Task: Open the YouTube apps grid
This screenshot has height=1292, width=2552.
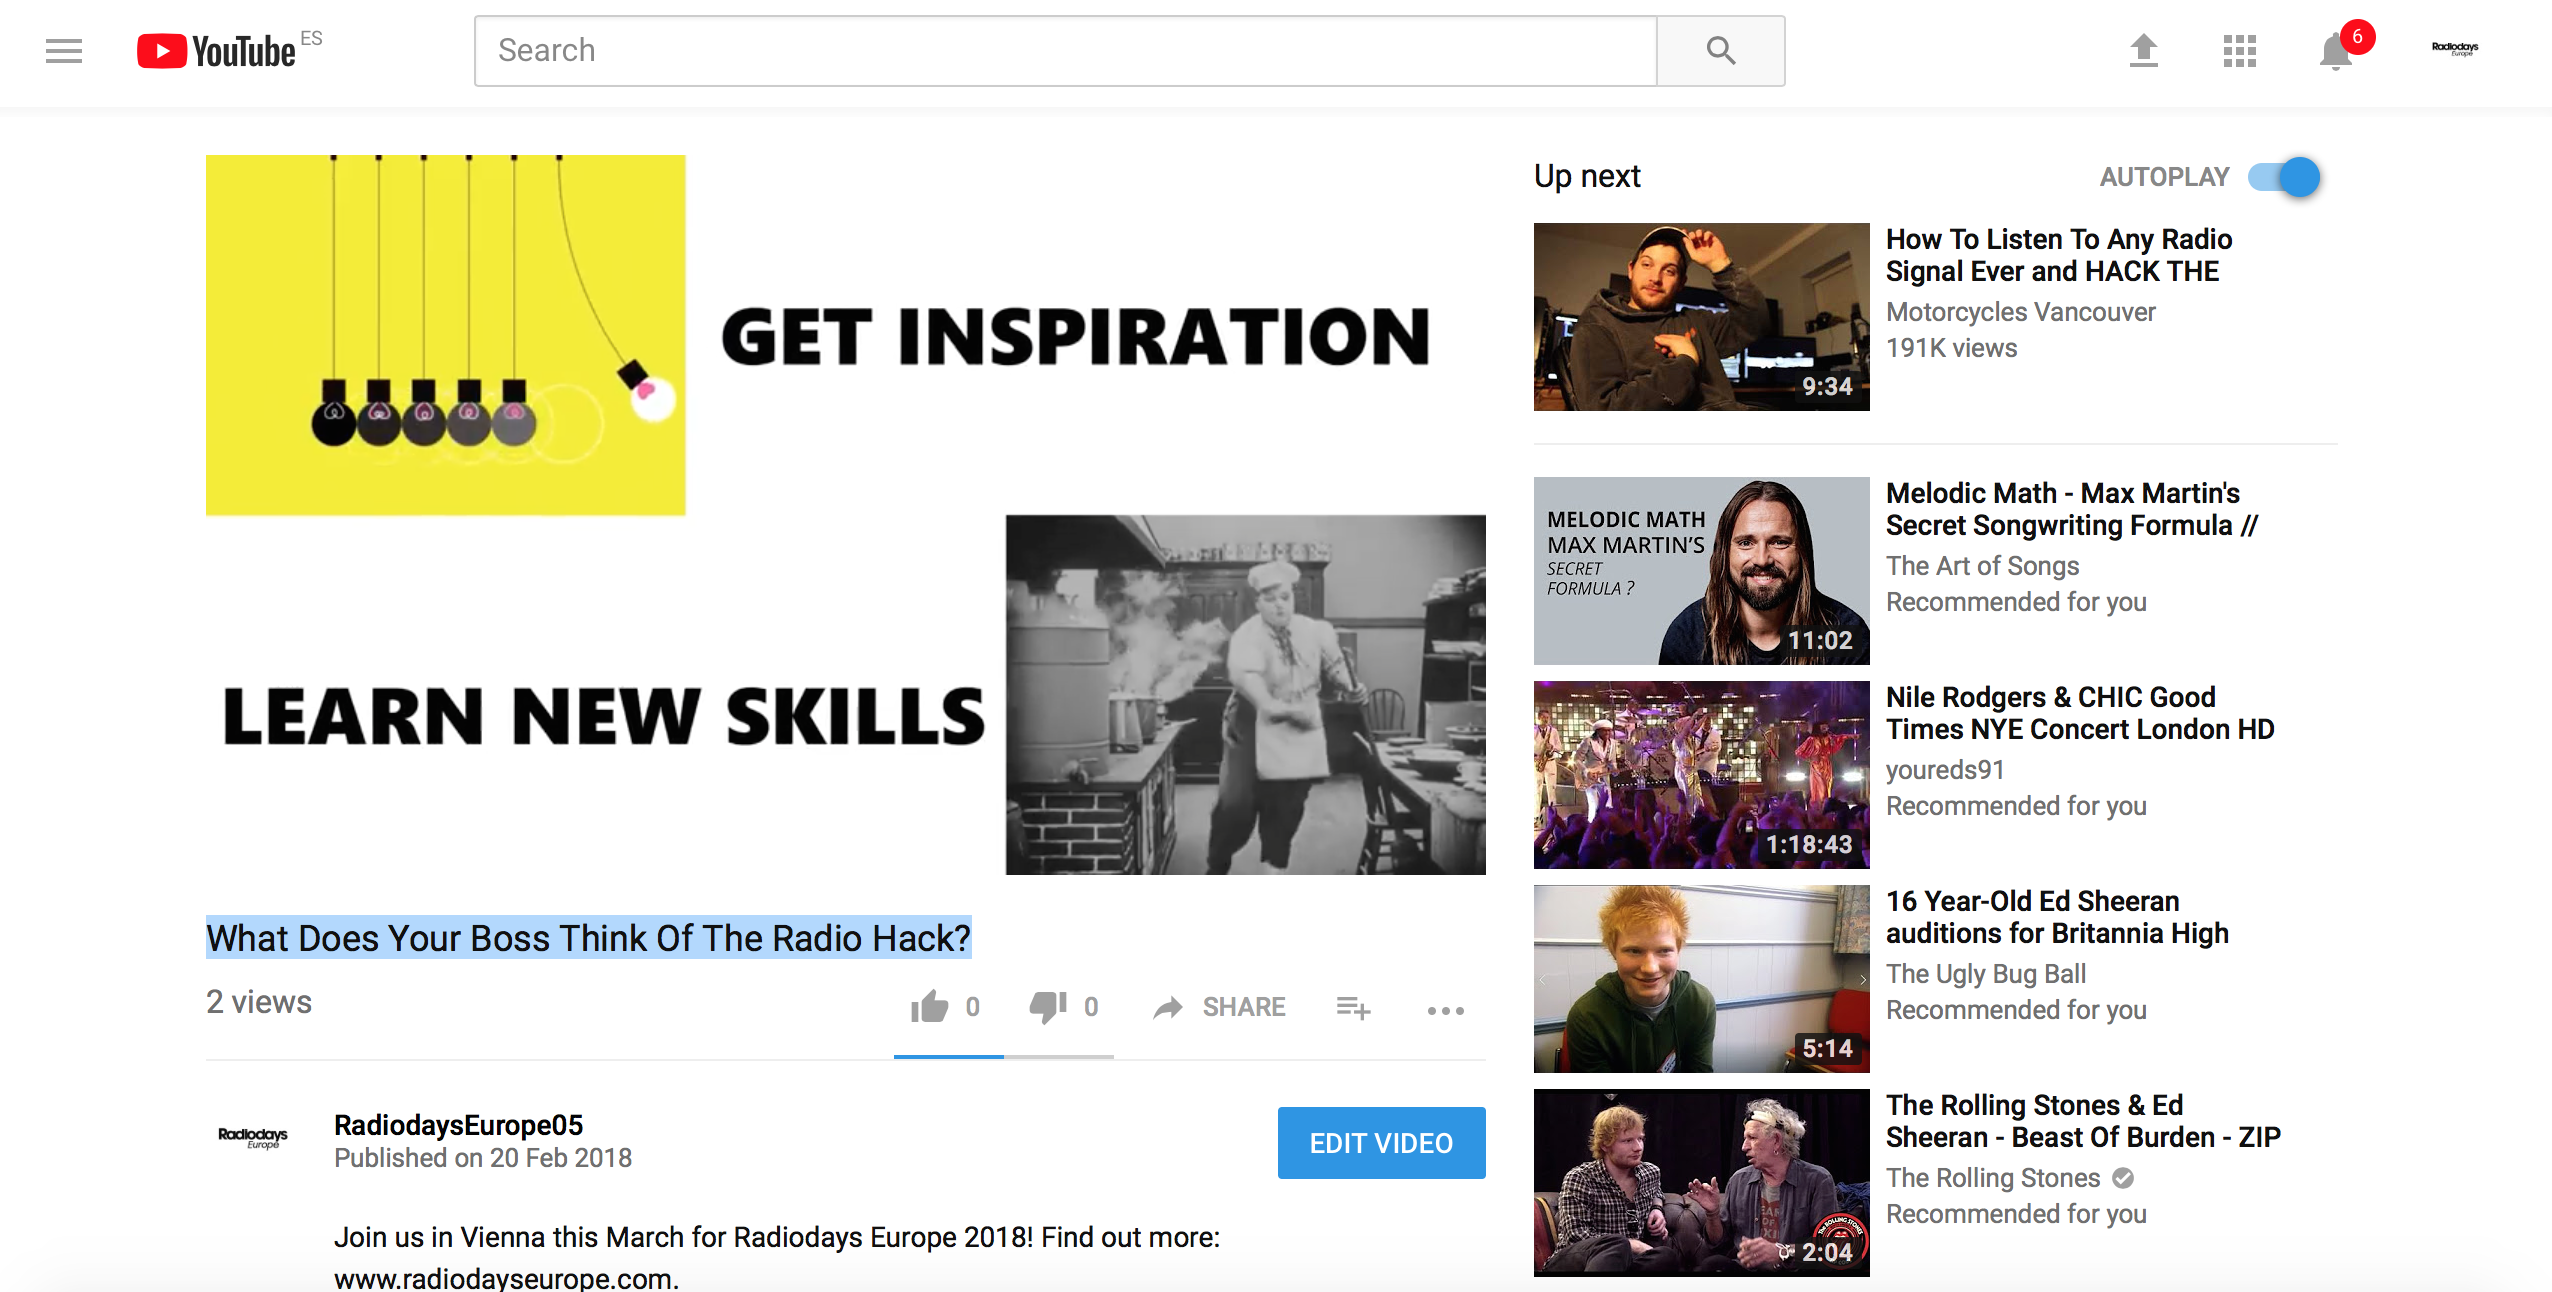Action: coord(2240,51)
